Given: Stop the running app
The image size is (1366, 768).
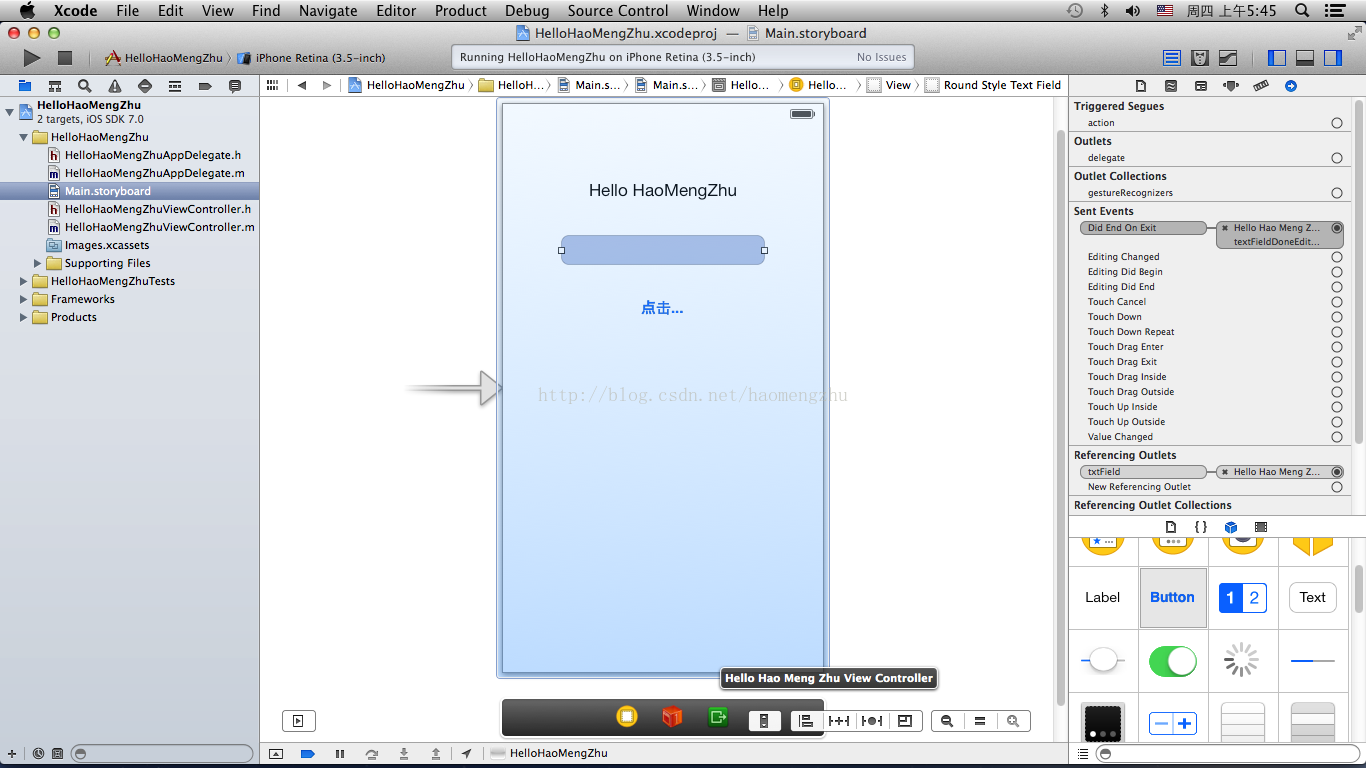Looking at the screenshot, I should 65,58.
